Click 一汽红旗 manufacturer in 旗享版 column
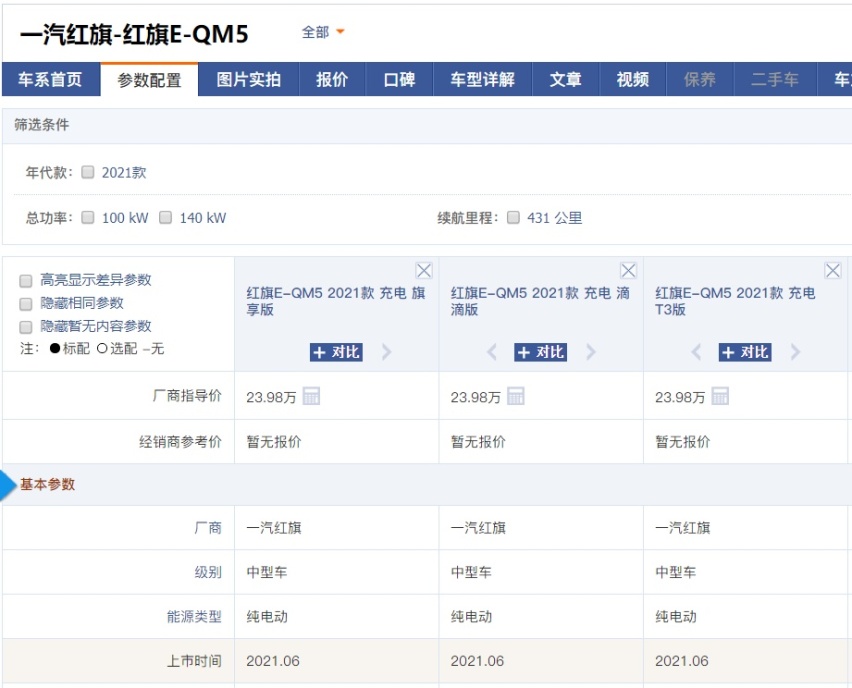 [x=273, y=528]
